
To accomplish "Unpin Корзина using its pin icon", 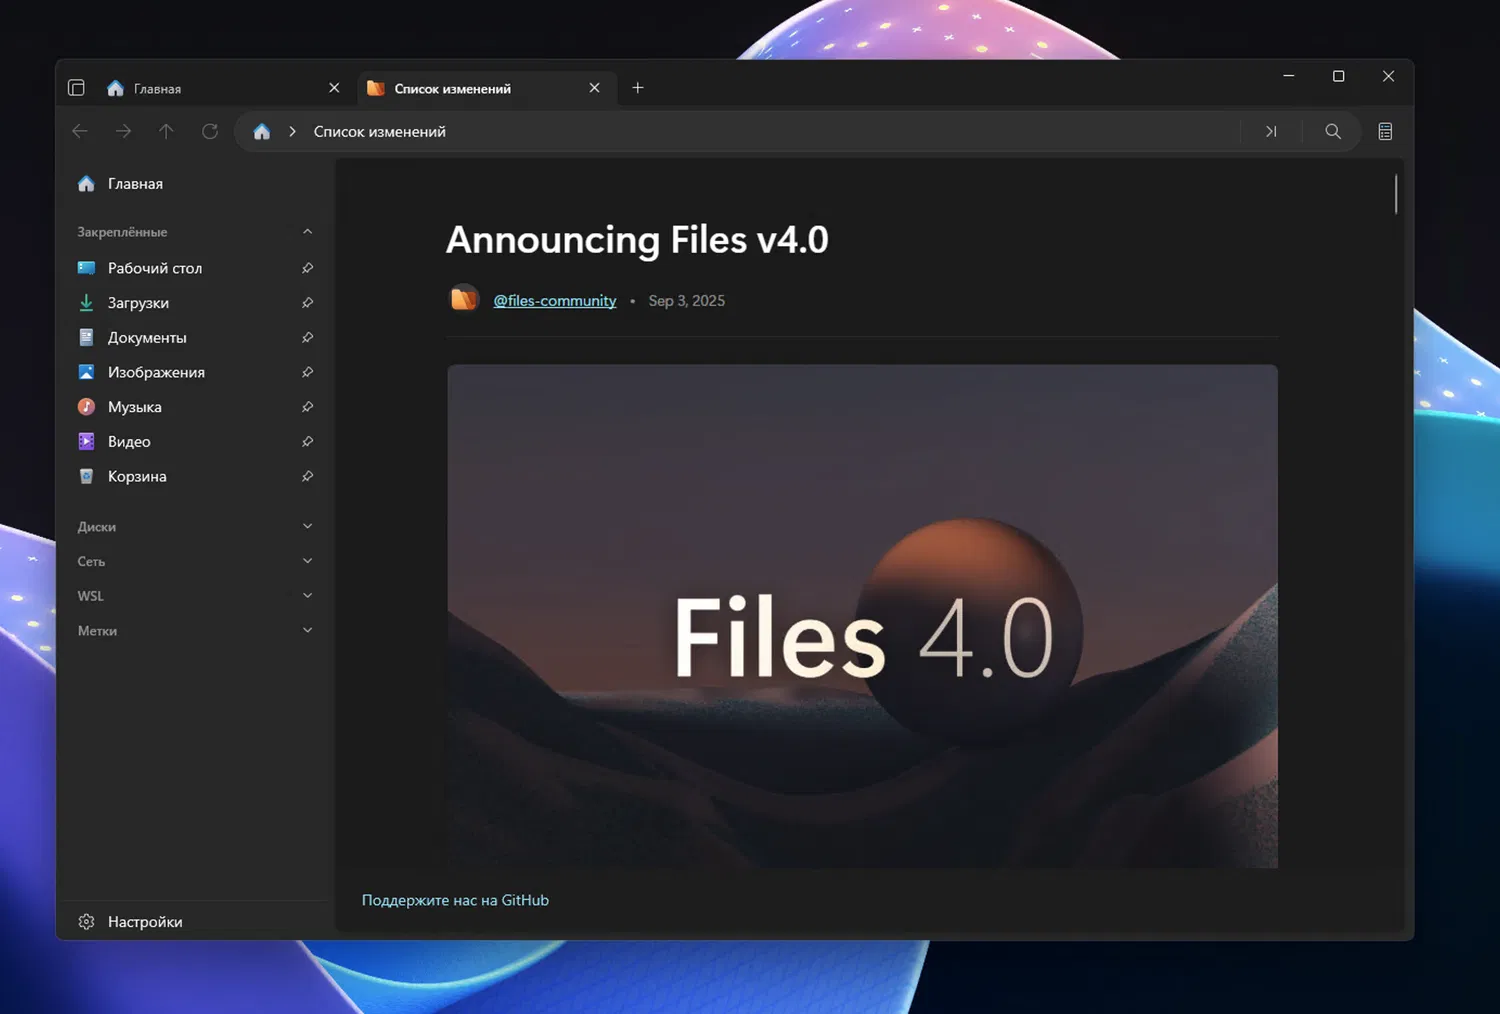I will coord(308,476).
